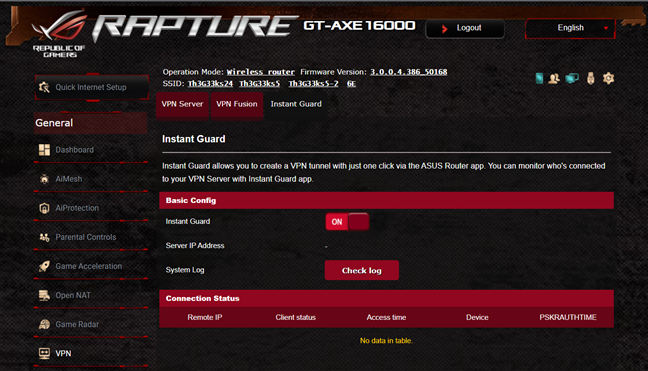Switch to the VPN Server tab

[x=182, y=105]
